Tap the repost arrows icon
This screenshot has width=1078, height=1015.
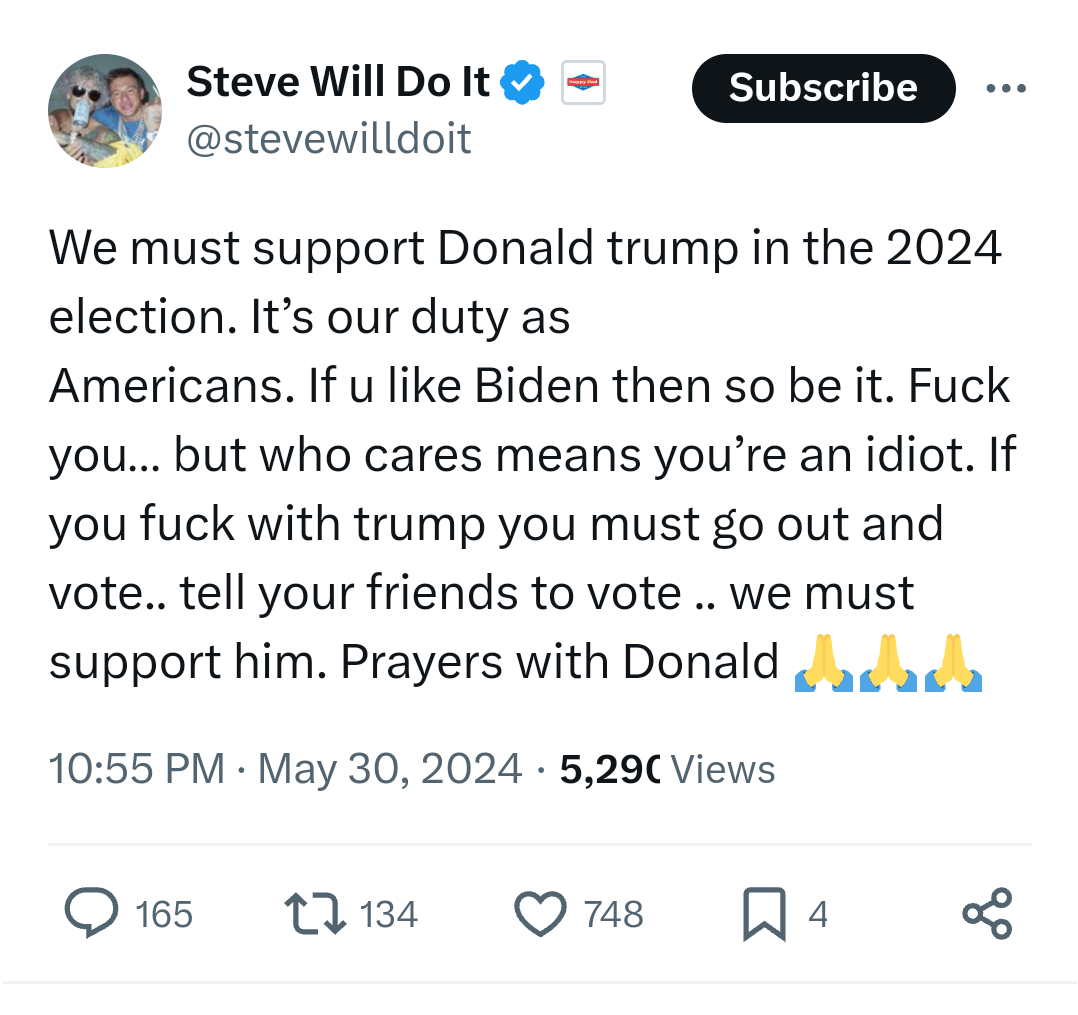314,914
